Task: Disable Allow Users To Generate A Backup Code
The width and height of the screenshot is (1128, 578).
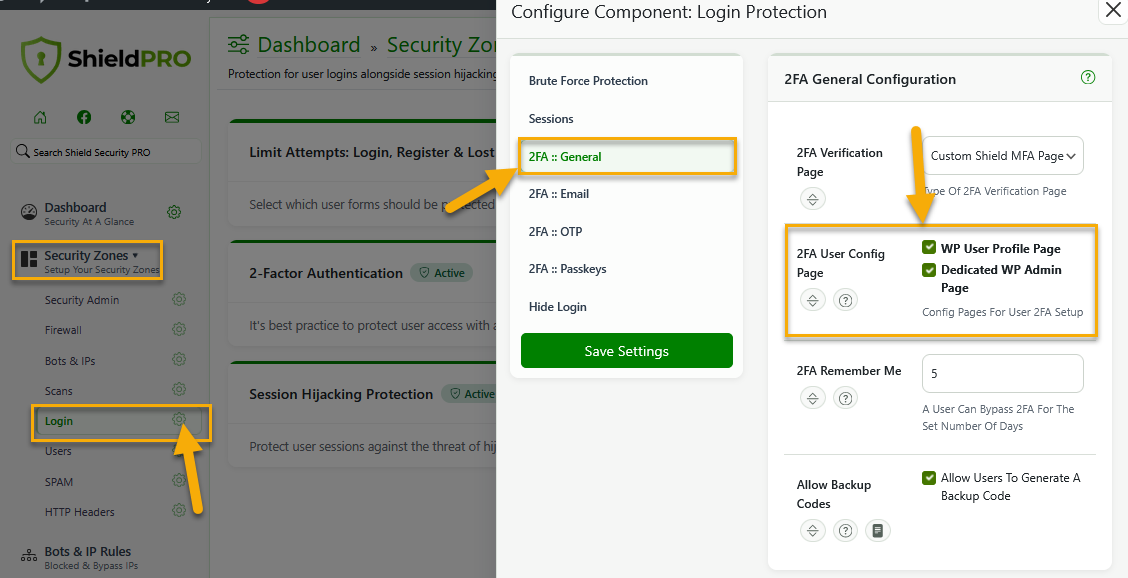Action: (x=929, y=478)
